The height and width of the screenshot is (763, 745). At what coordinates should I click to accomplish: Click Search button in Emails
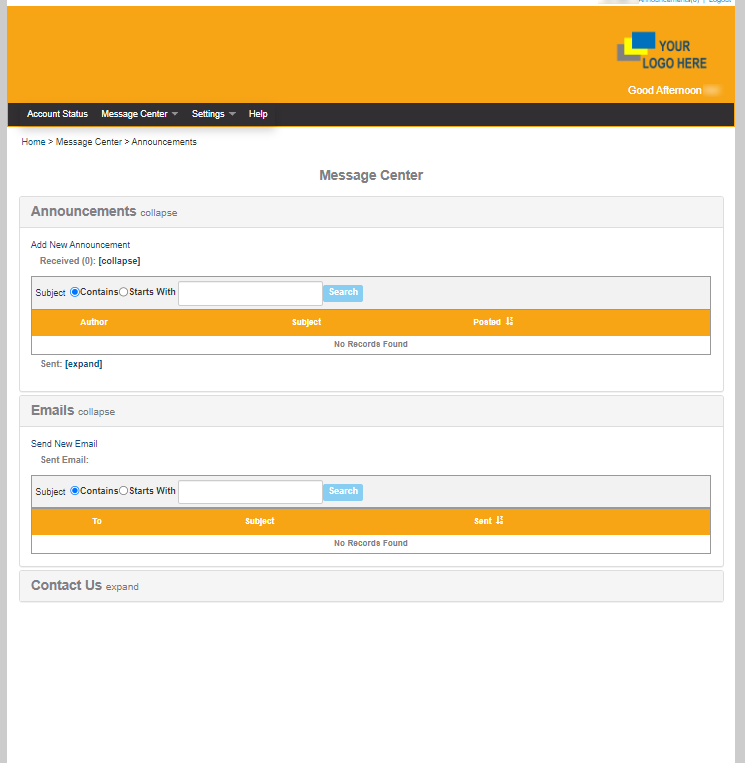tap(343, 492)
